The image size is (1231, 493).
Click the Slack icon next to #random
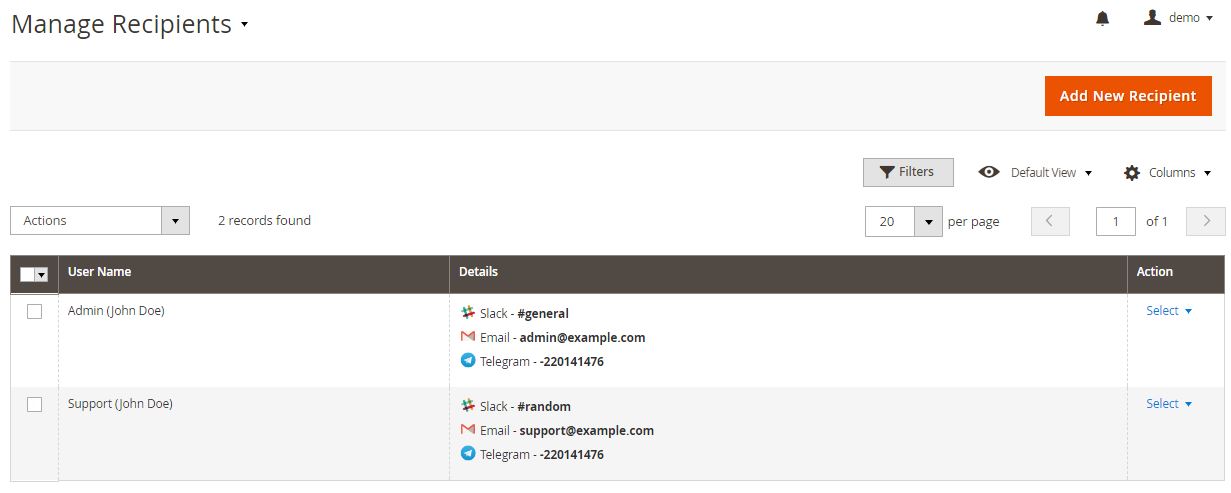[468, 406]
